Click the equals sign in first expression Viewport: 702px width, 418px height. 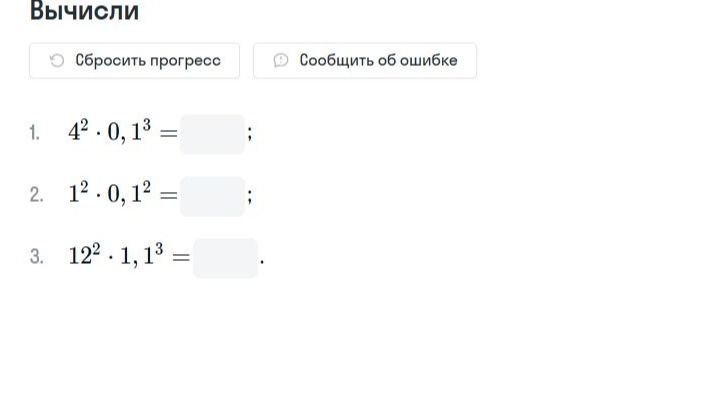click(x=168, y=133)
